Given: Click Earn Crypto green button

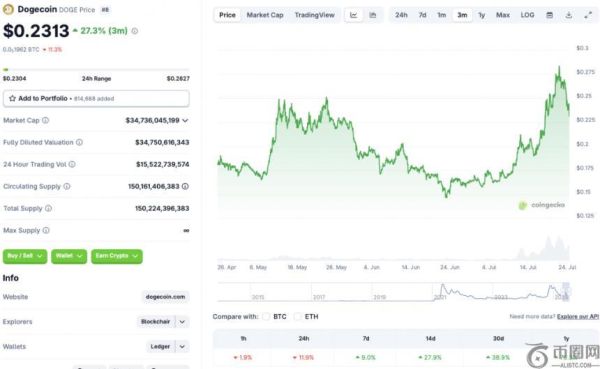Looking at the screenshot, I should (117, 256).
